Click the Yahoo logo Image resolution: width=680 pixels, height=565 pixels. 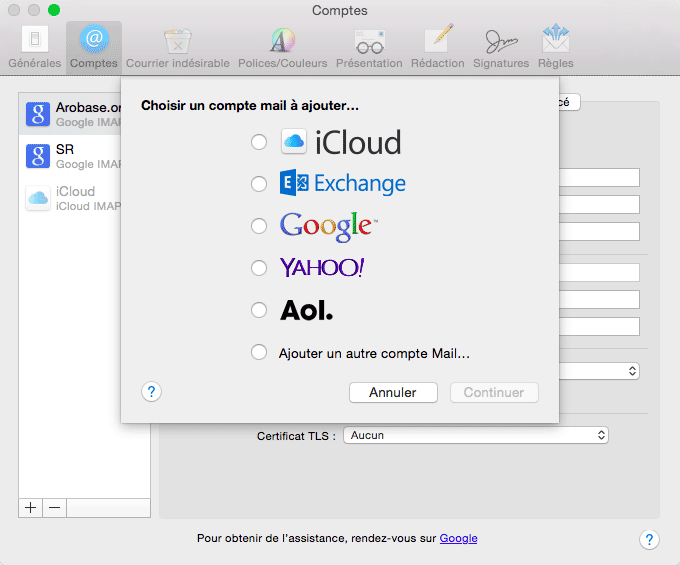click(x=322, y=268)
